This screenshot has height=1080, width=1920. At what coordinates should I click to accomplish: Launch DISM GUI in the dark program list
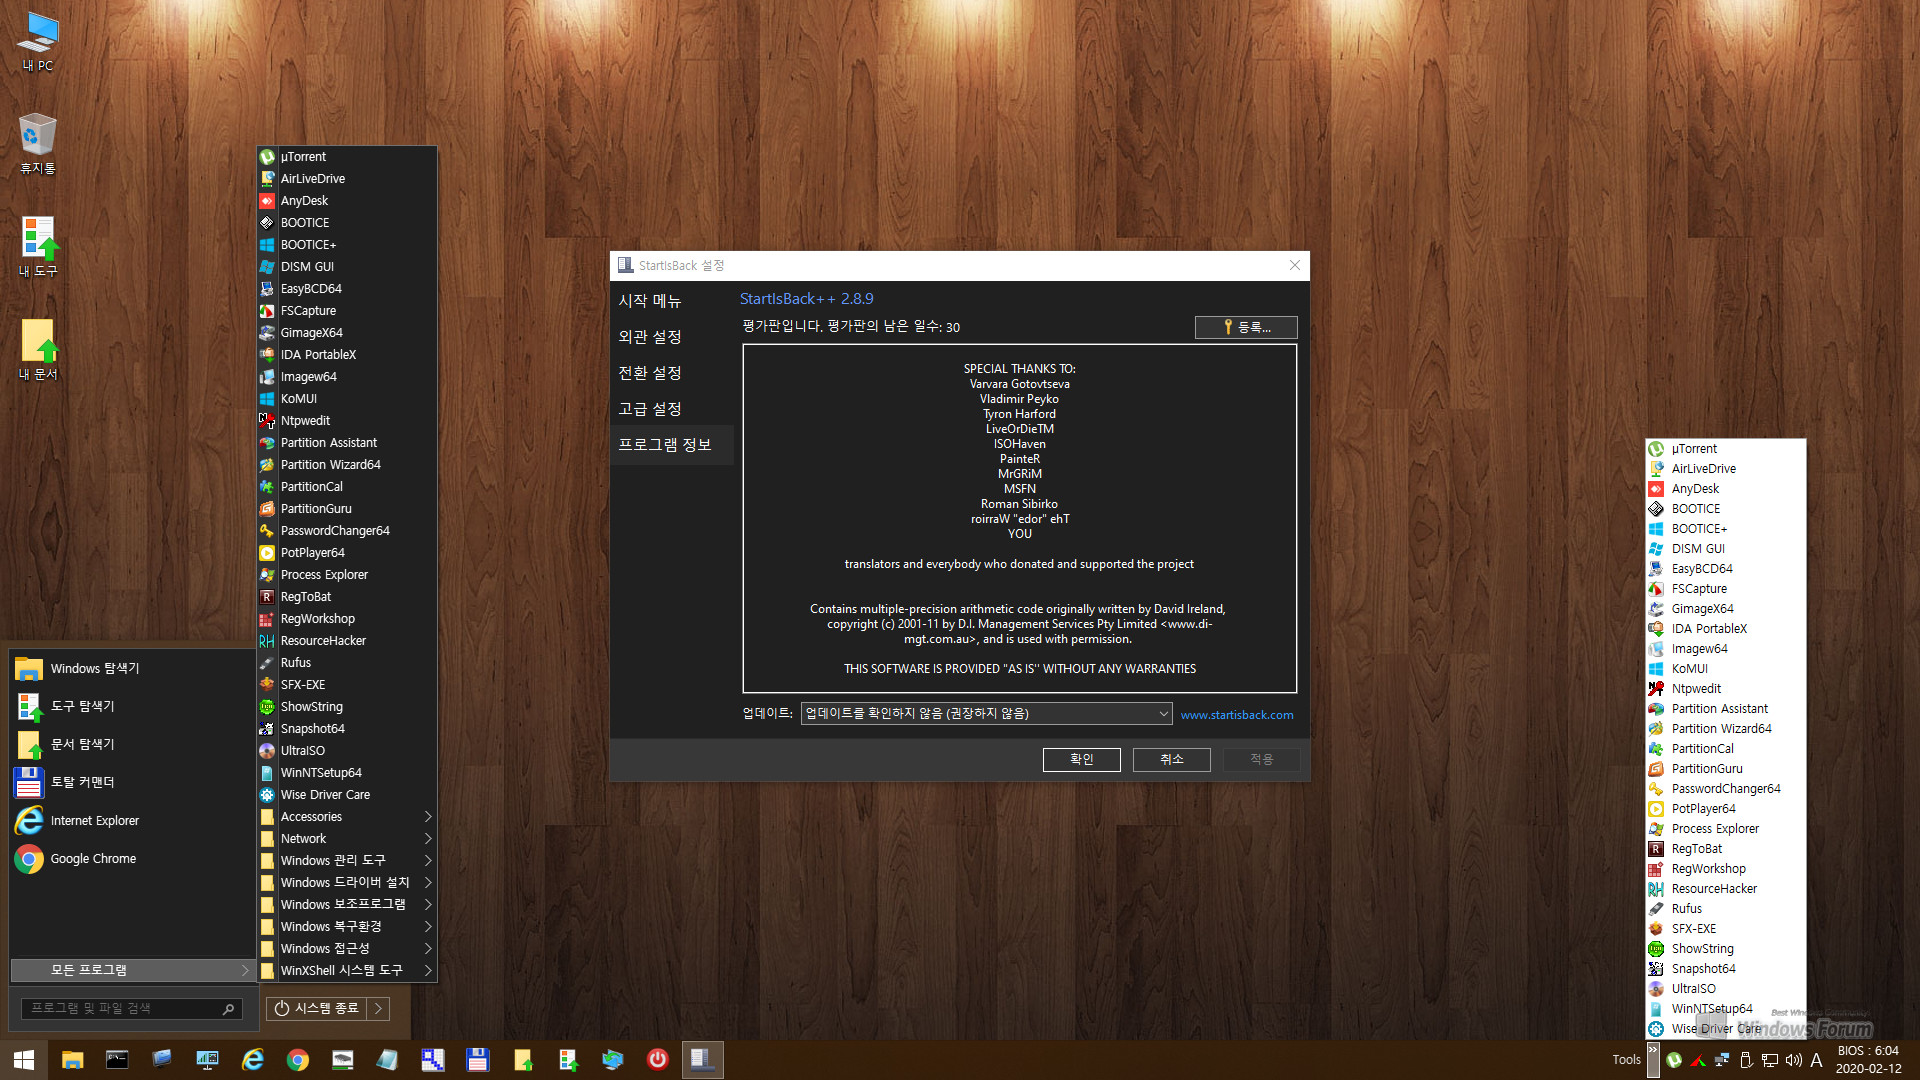point(347,267)
